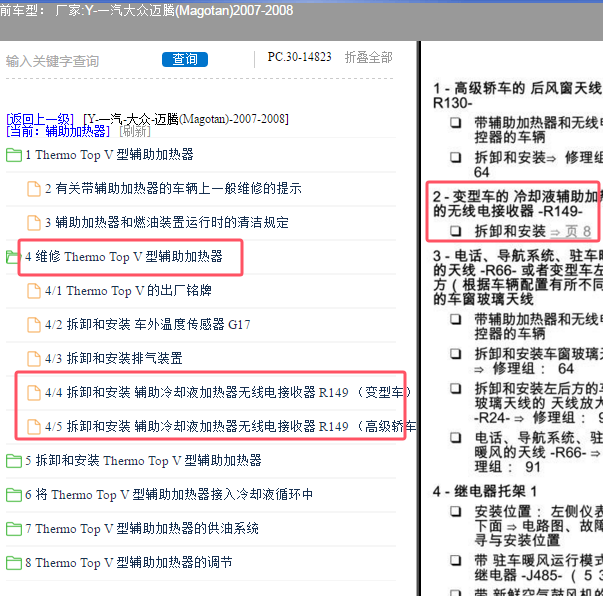Select 7 Thermo Top V 型辅助加热器的供油系统

click(x=142, y=528)
